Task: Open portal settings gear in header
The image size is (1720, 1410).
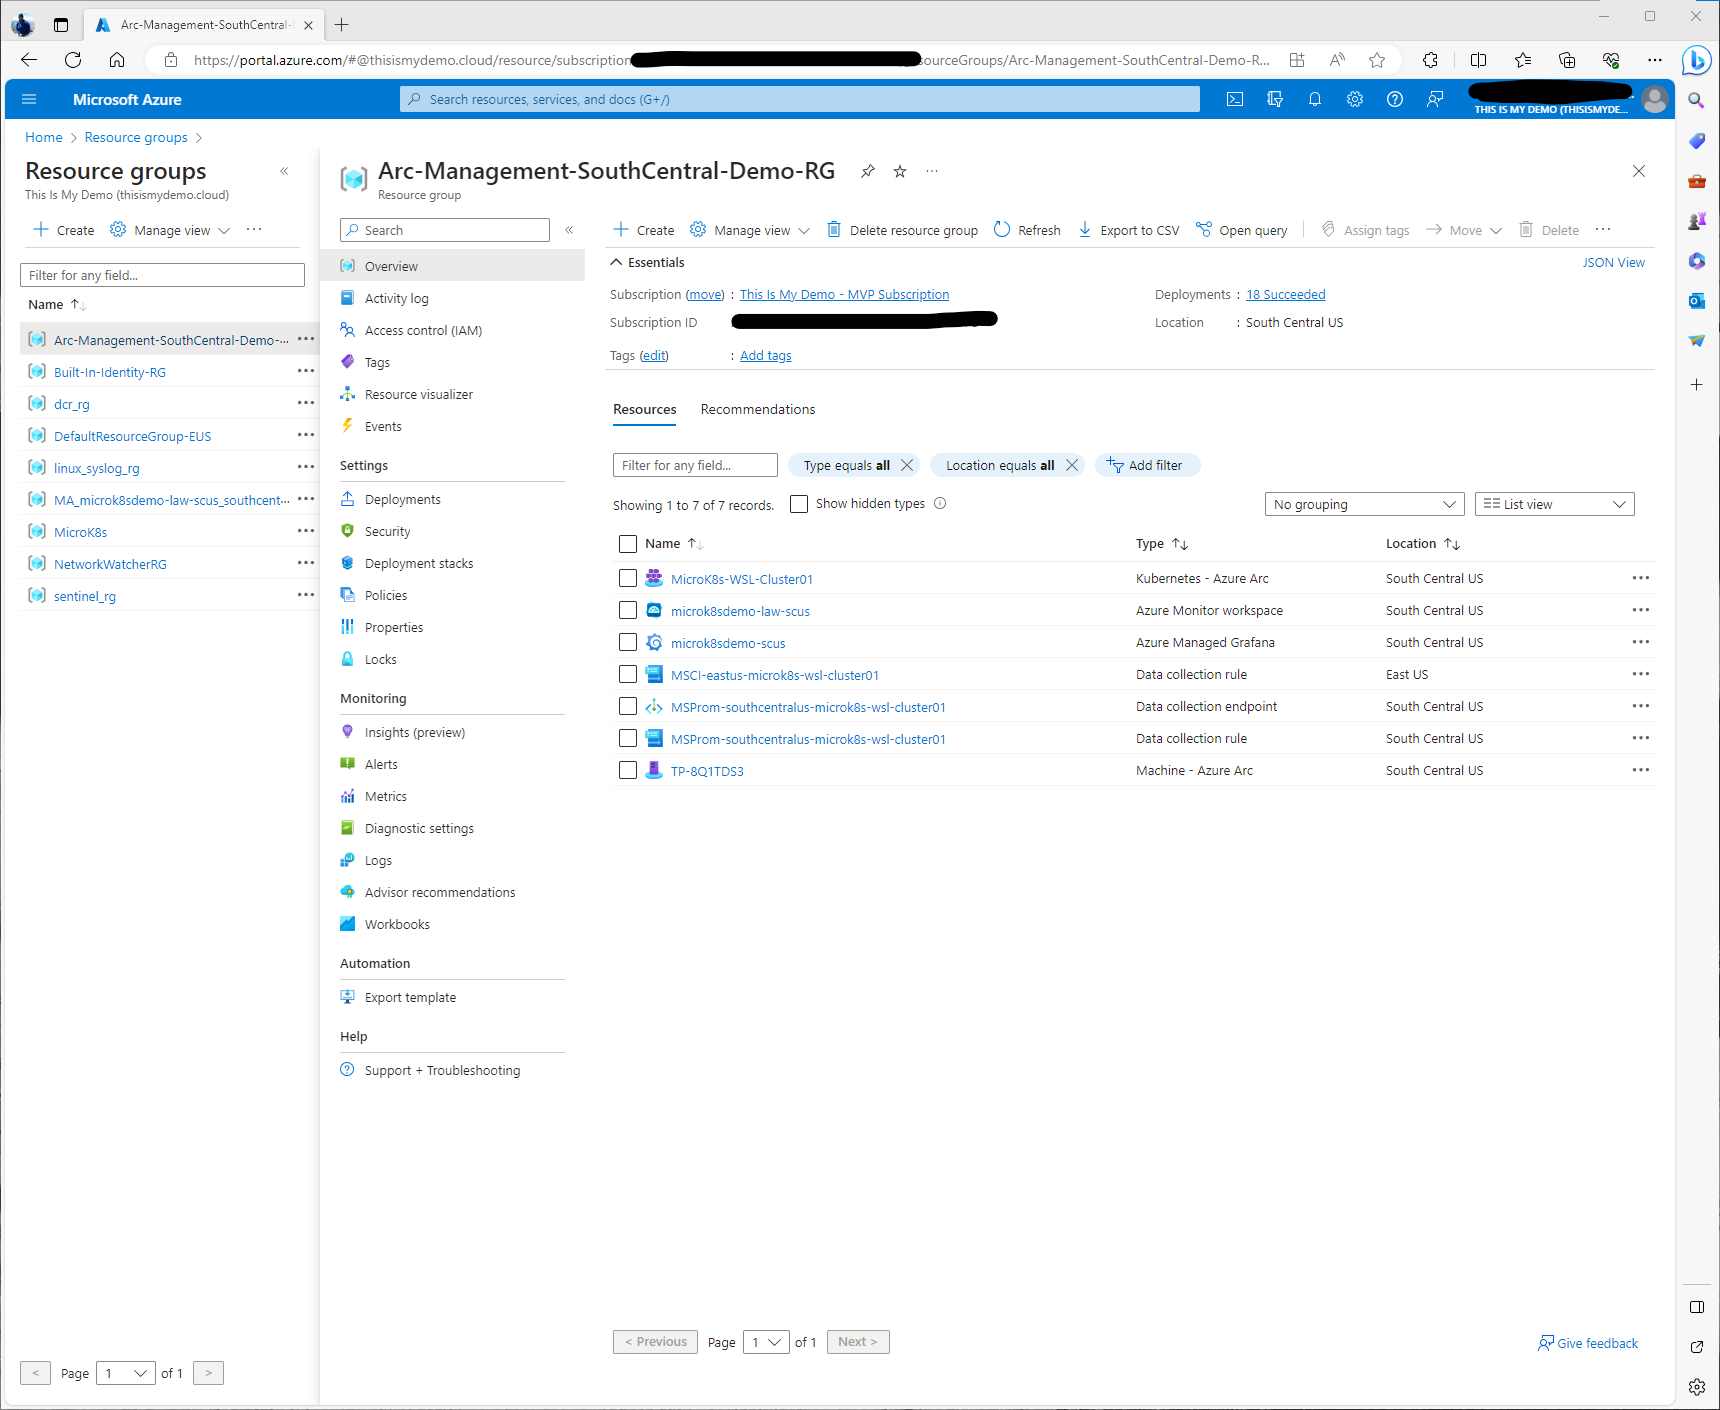Action: coord(1355,99)
